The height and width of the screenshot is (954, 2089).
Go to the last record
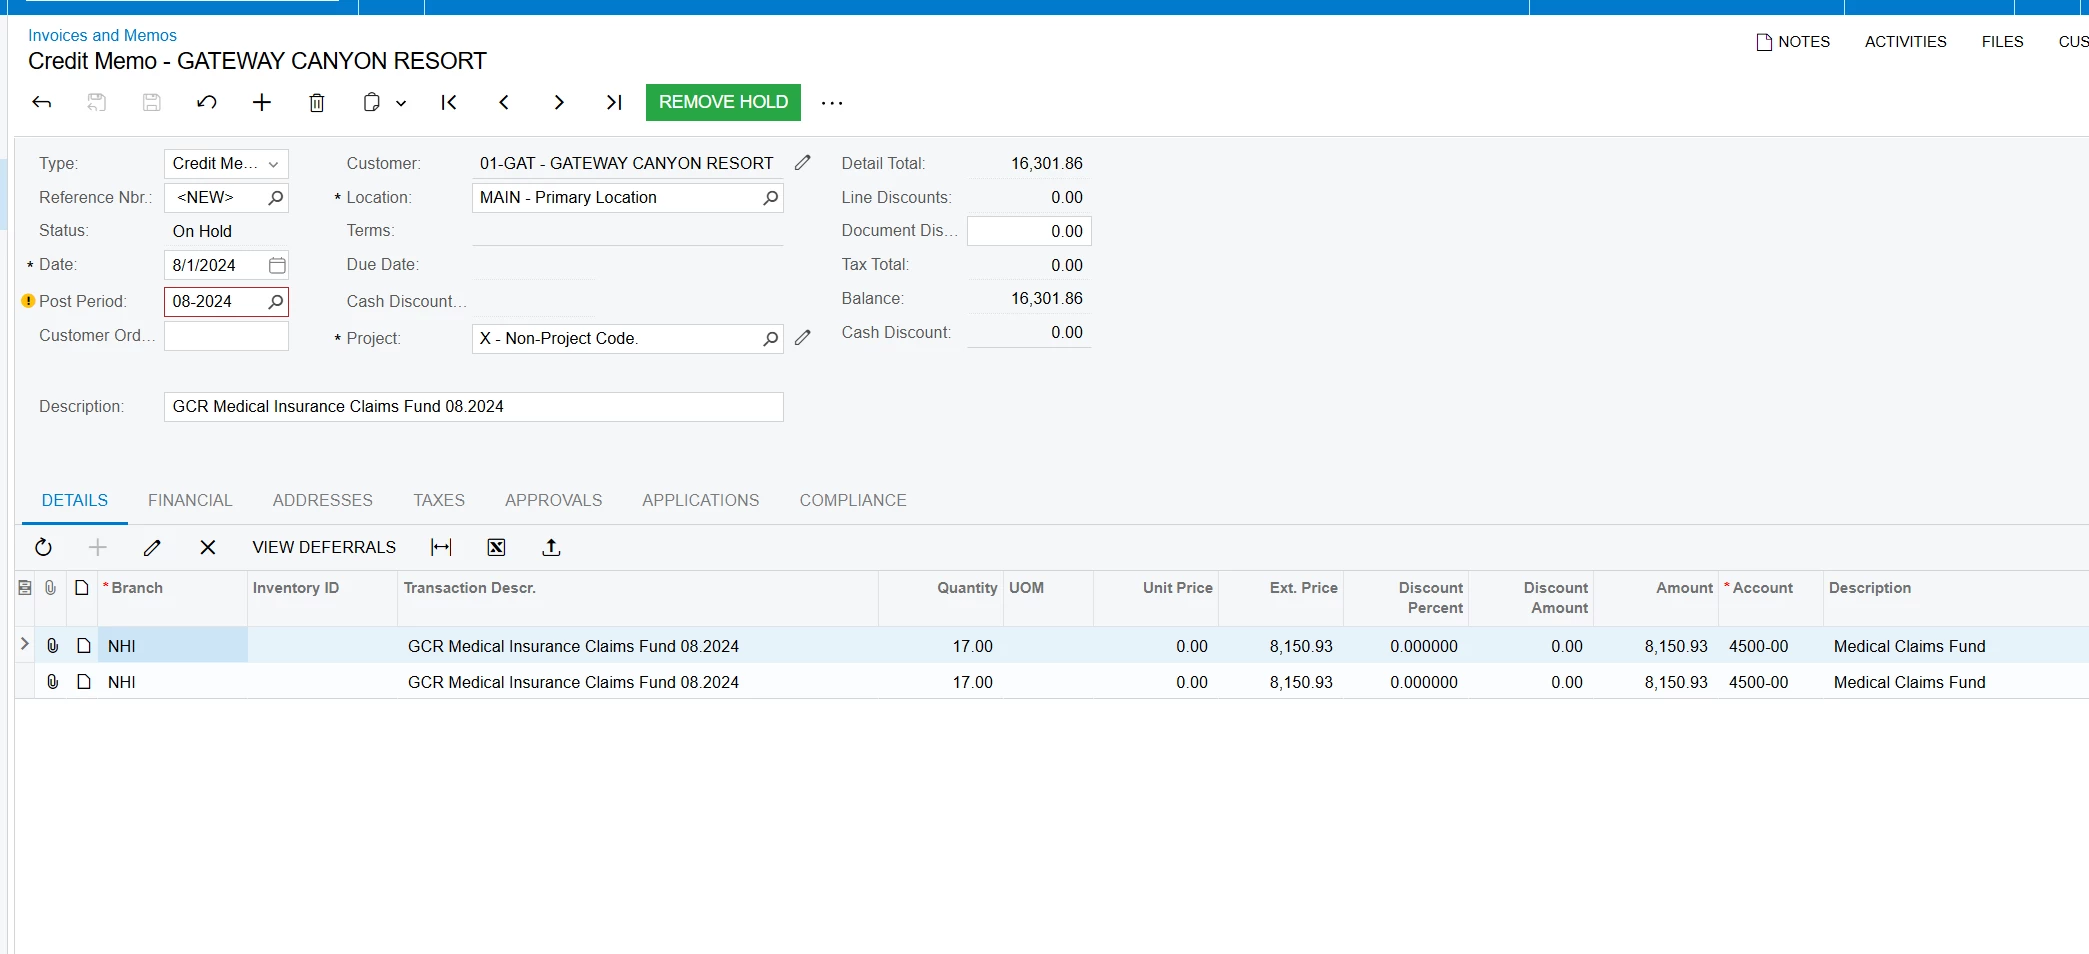614,102
